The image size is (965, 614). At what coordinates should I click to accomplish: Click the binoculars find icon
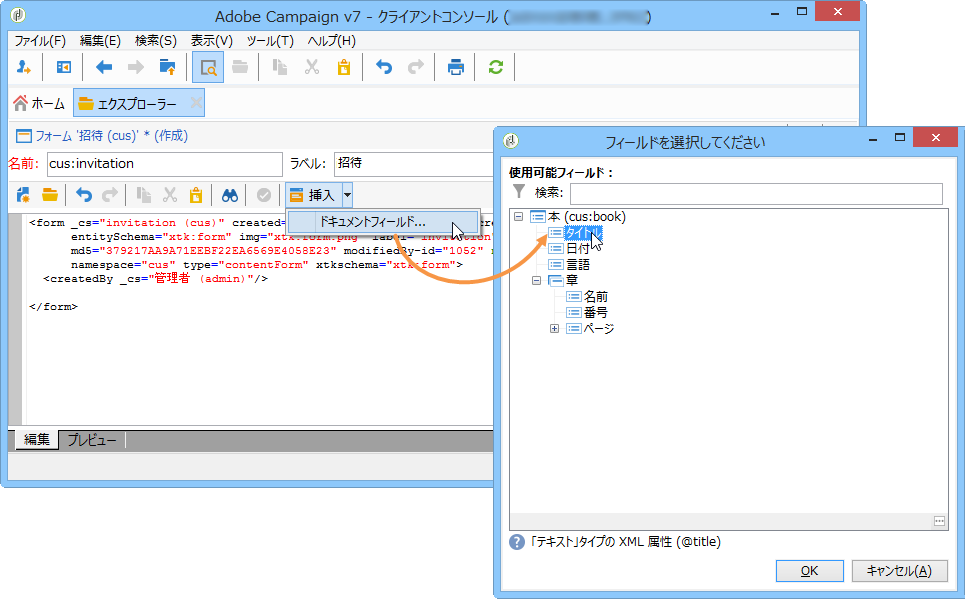click(230, 196)
